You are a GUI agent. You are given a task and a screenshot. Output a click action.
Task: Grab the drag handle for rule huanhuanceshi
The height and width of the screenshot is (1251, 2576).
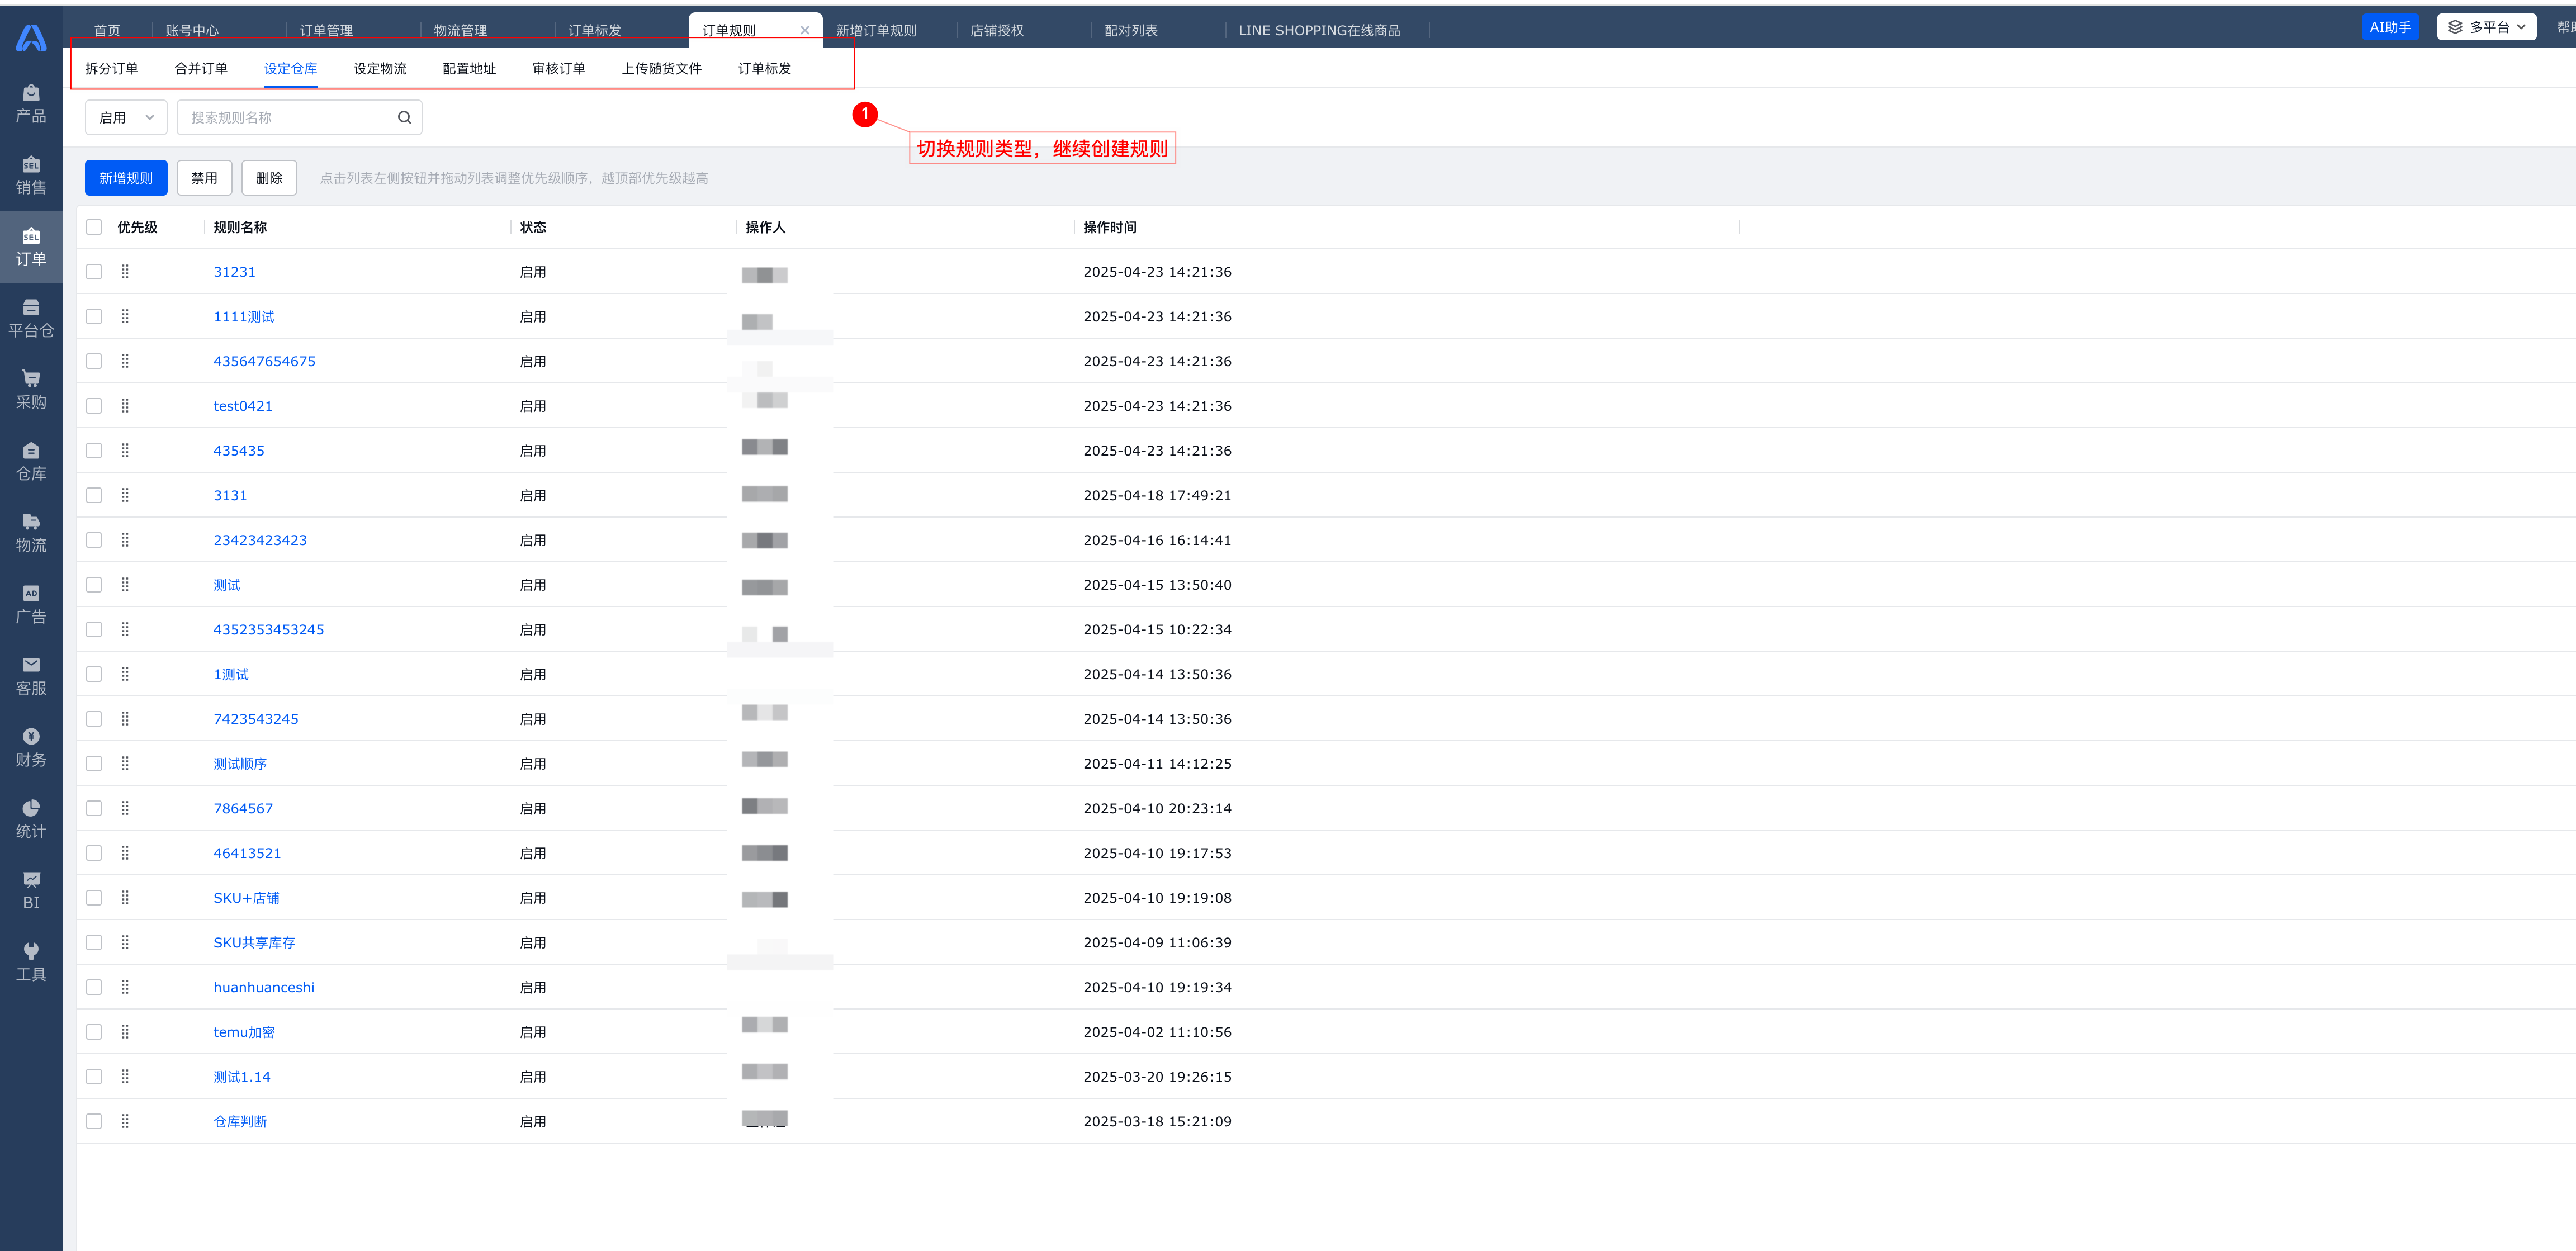(x=125, y=987)
